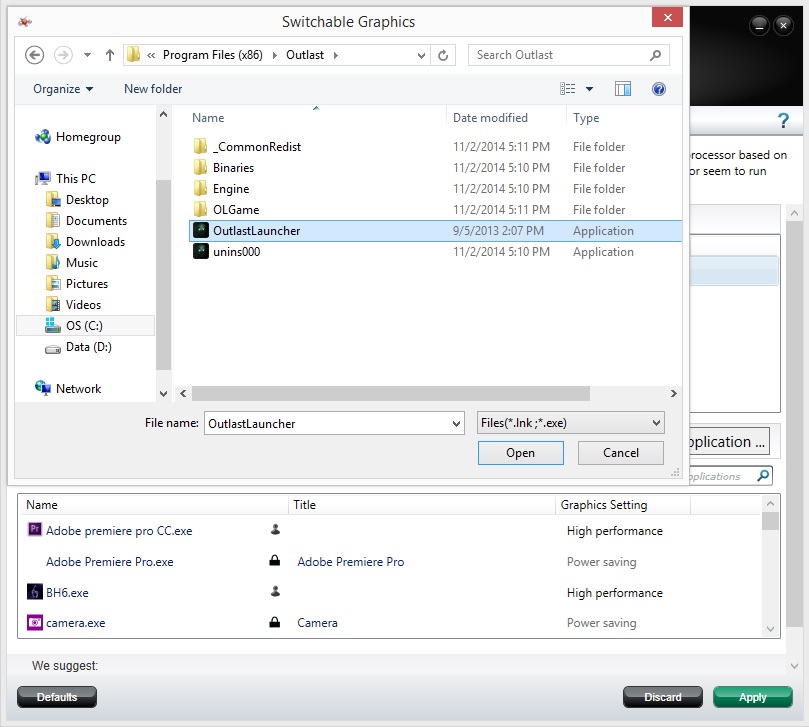Screen dimensions: 809x727
Task: Click lock icon beside Adobe Premiere Pro.exe
Action: [x=274, y=561]
